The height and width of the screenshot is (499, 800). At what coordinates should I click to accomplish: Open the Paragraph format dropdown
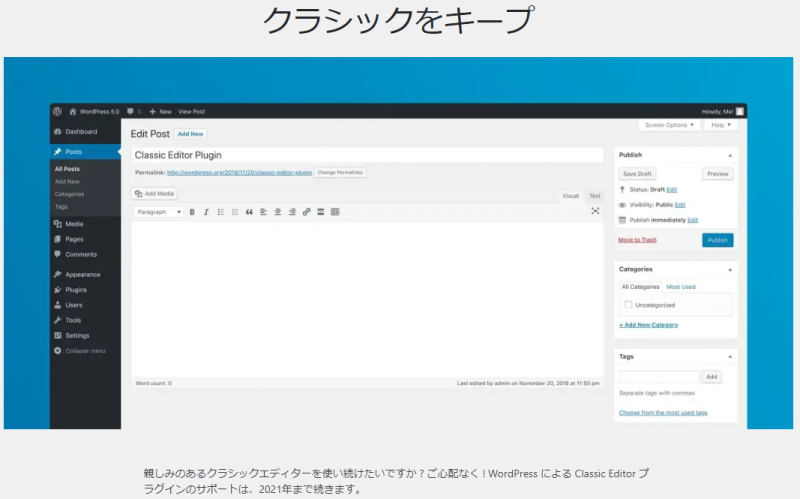[159, 212]
